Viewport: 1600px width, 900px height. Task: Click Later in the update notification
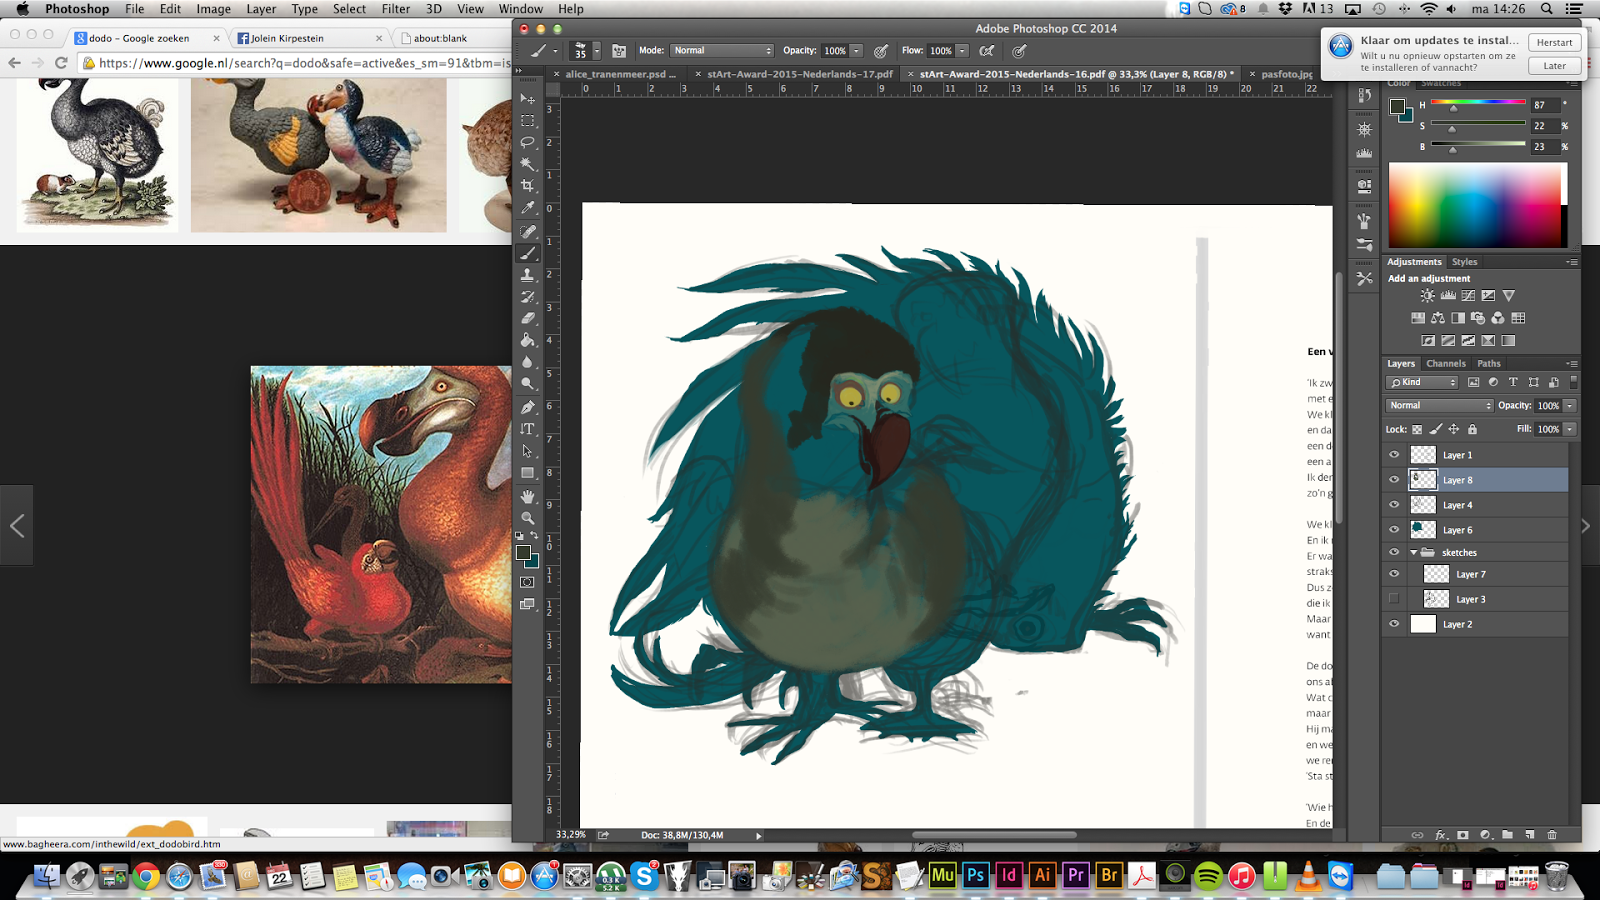point(1554,66)
